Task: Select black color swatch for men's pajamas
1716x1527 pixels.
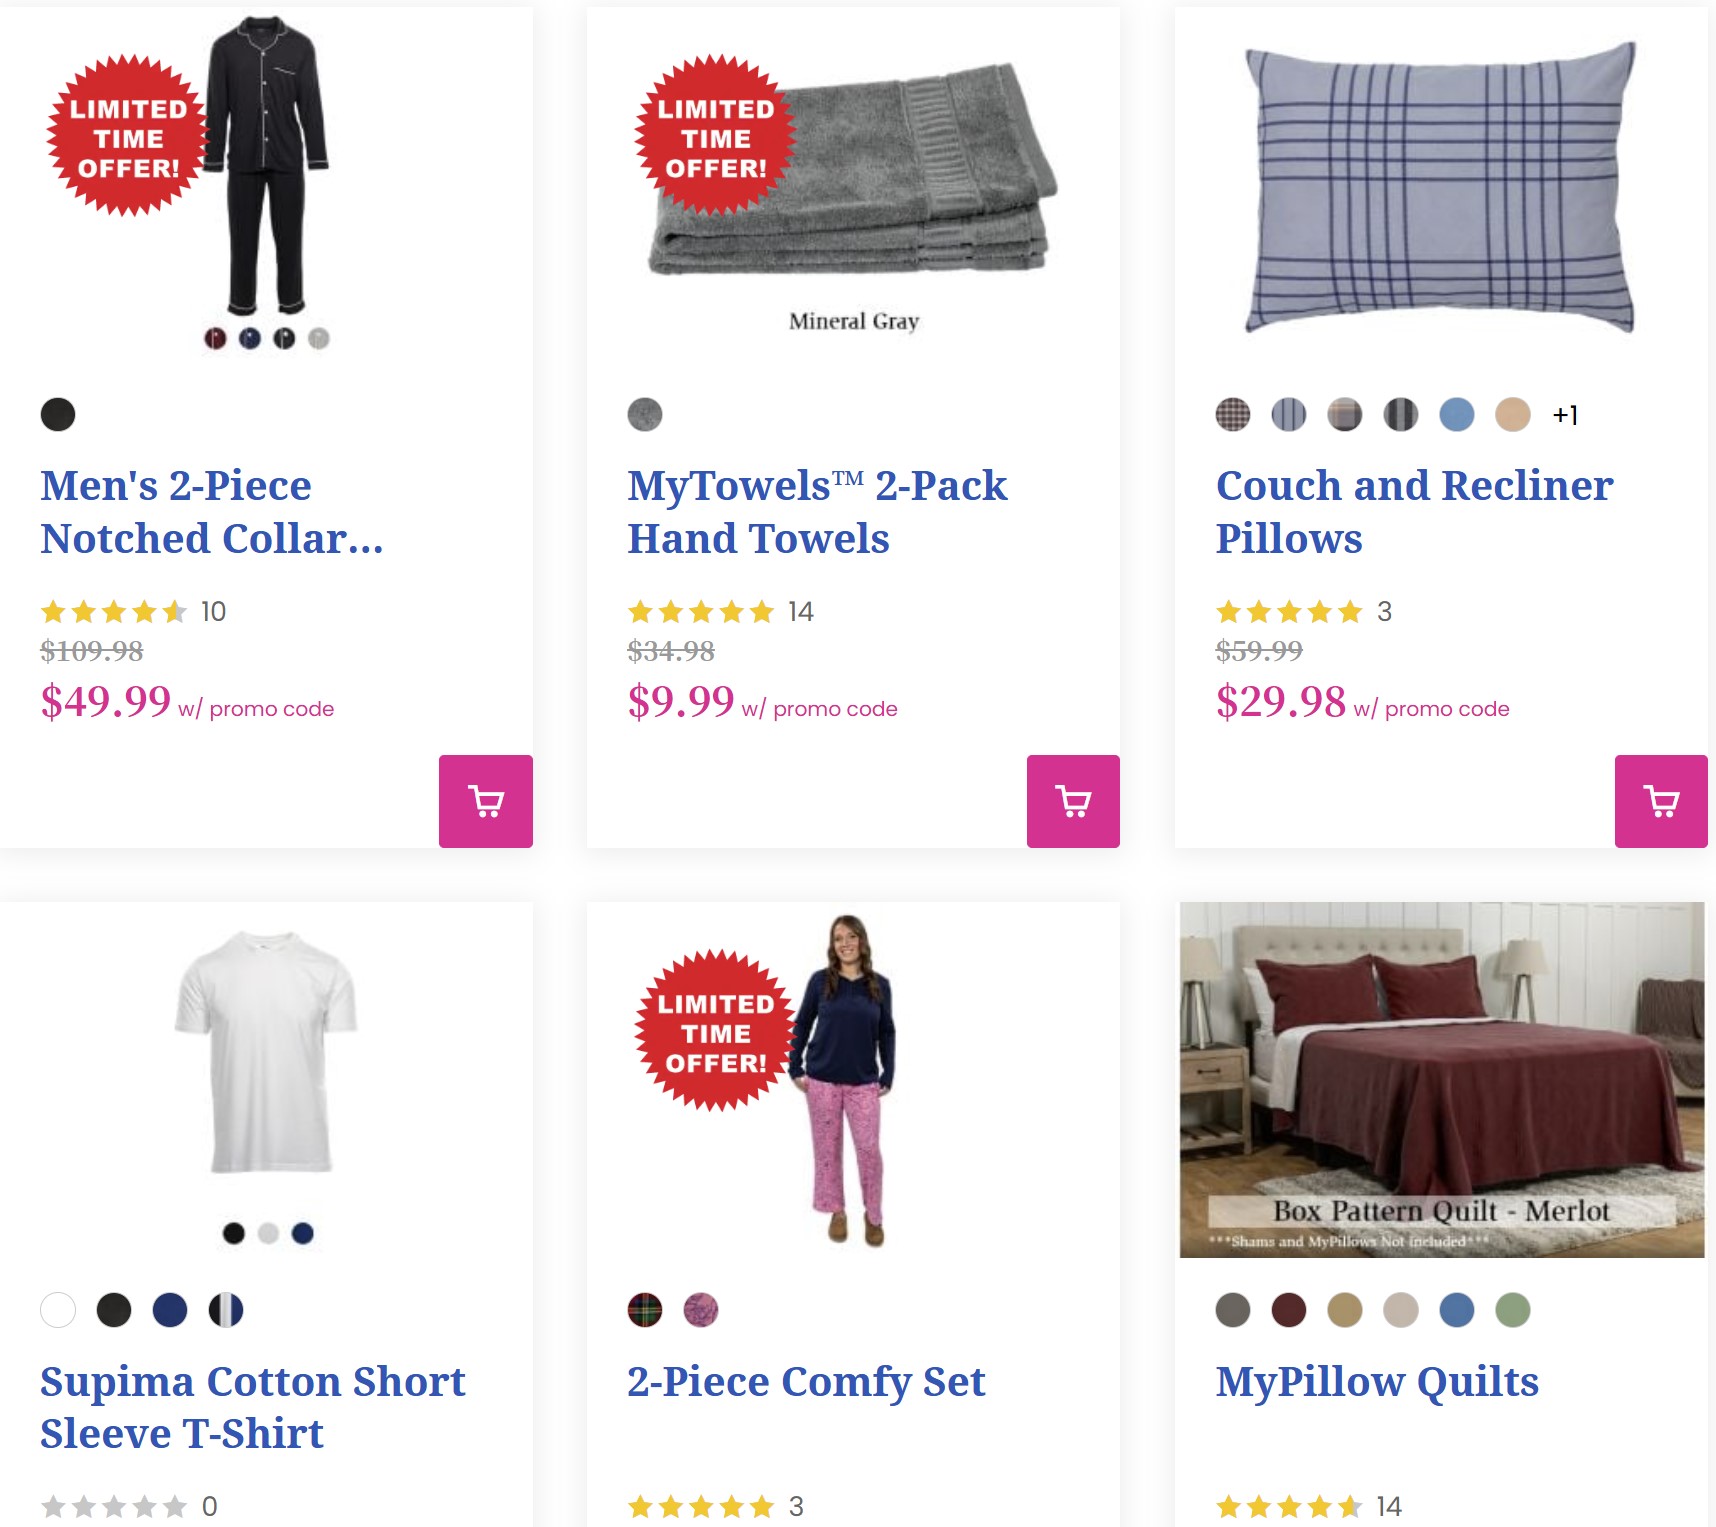Action: [x=58, y=414]
